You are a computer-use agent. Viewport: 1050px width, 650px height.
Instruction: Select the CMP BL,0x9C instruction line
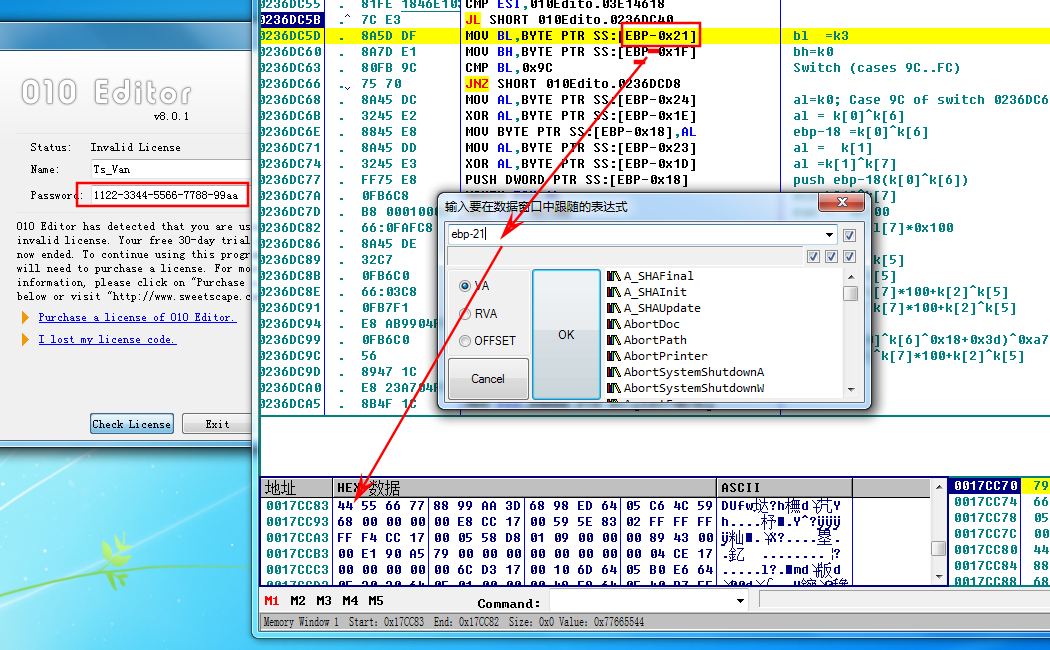508,68
